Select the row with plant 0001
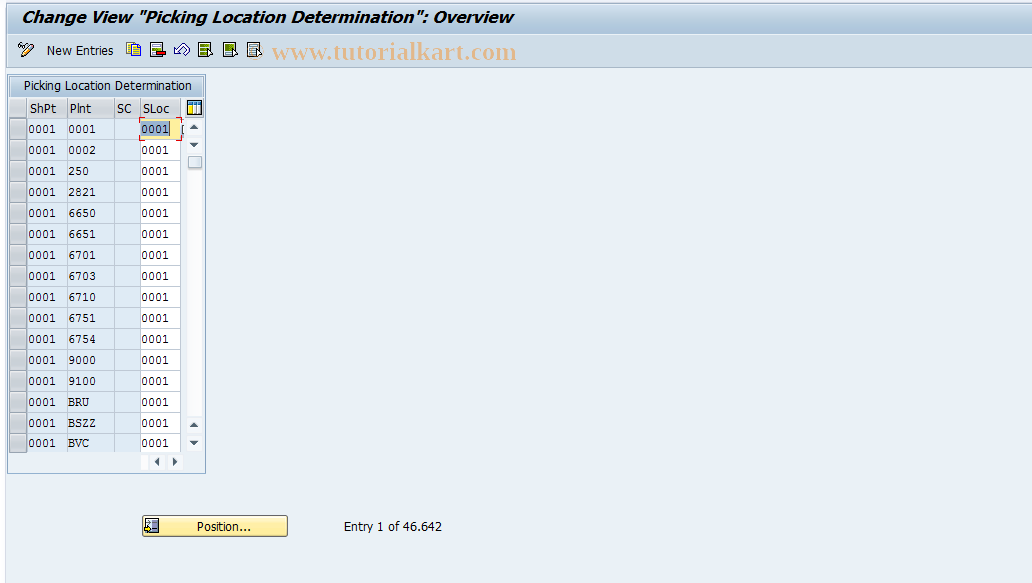 [18, 129]
